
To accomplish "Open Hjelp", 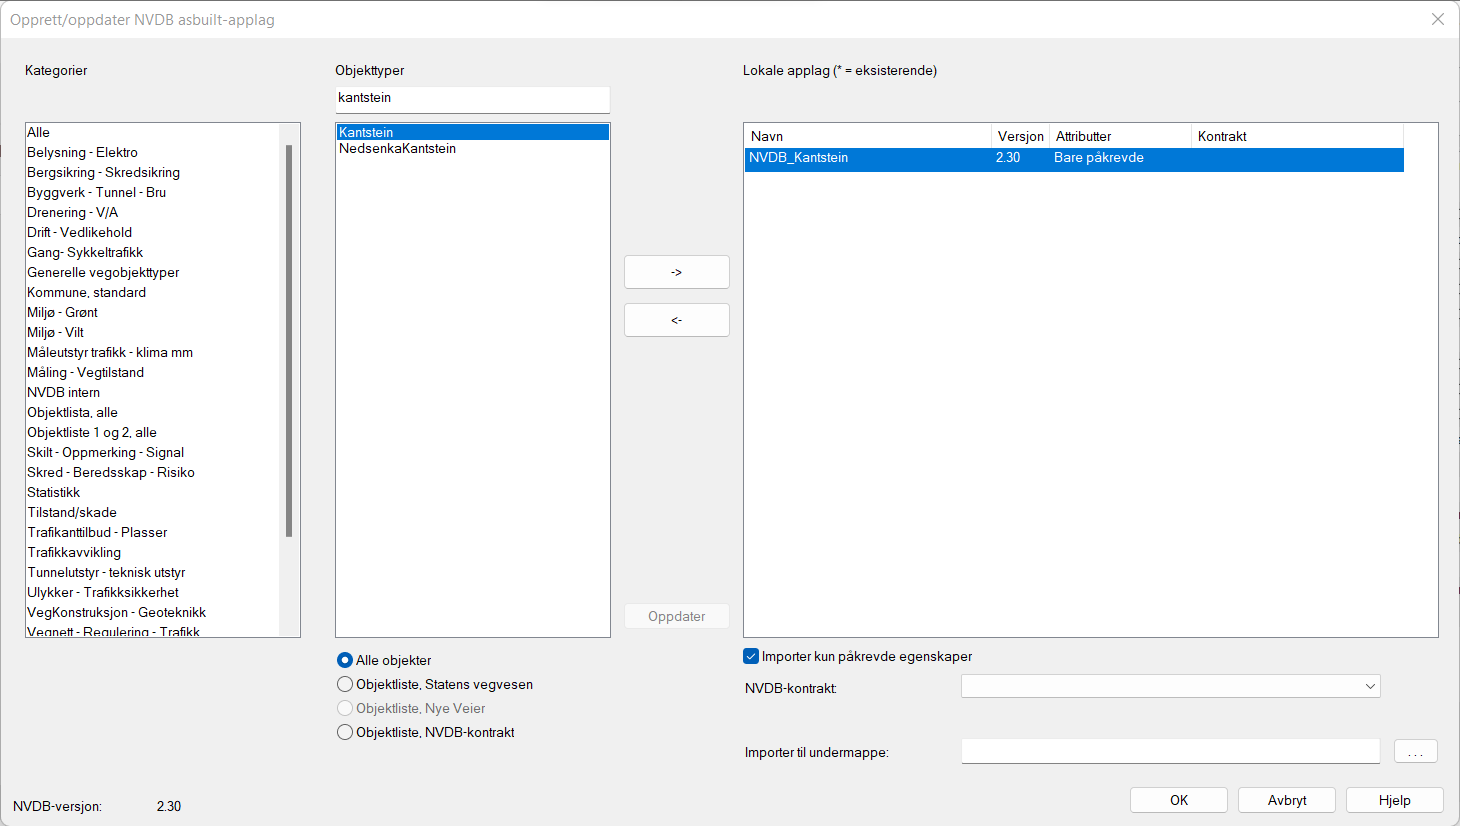I will [1394, 800].
